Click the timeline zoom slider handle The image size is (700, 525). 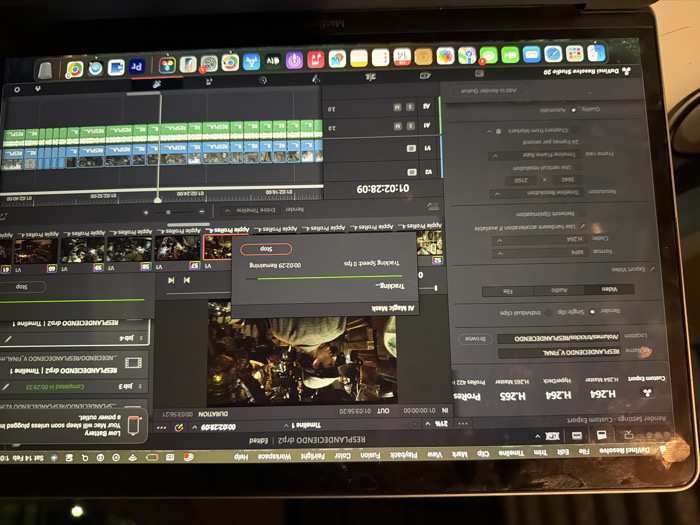(x=168, y=212)
